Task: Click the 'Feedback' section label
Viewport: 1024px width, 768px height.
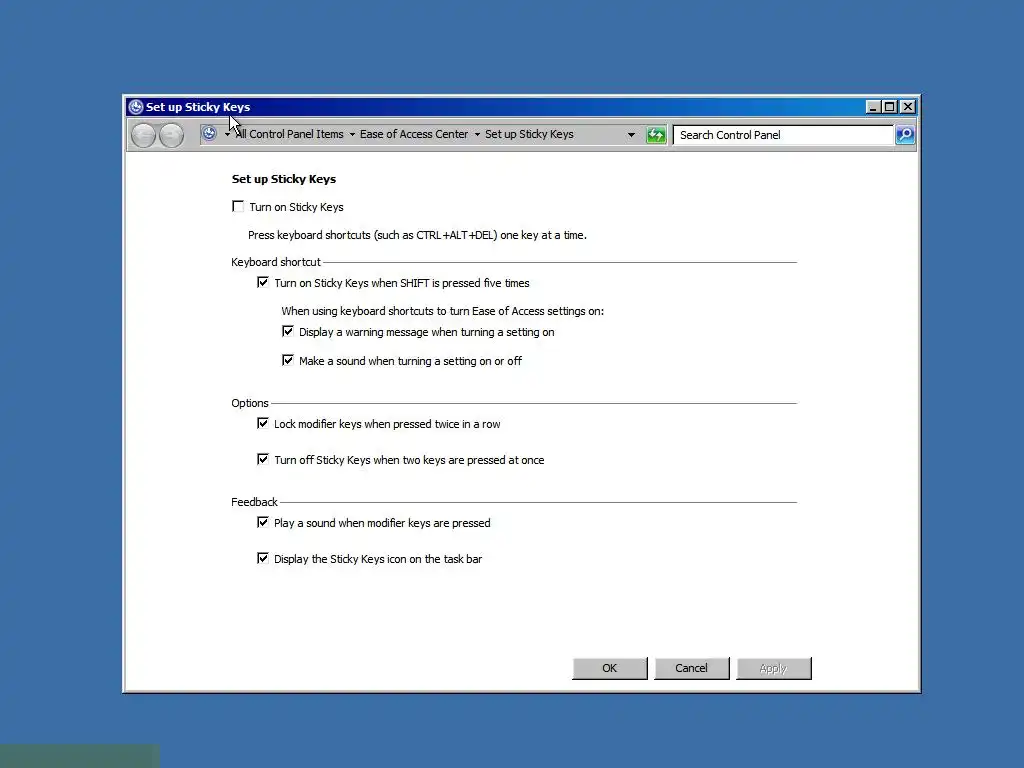Action: click(x=254, y=502)
